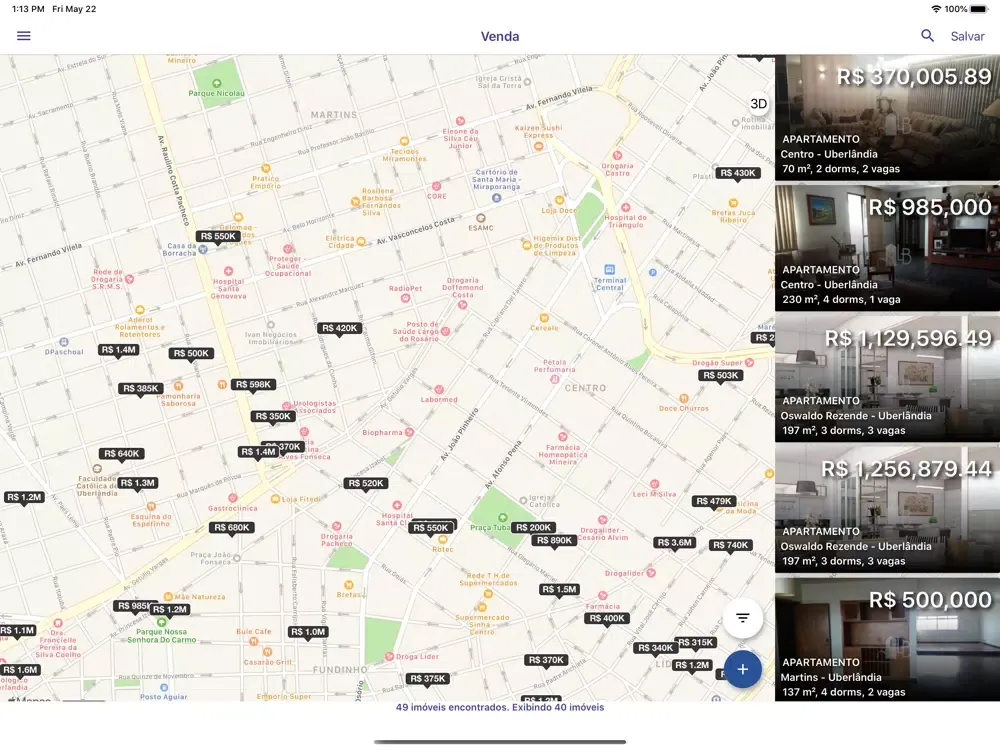Image resolution: width=1000 pixels, height=750 pixels.
Task: Select the R$ 420K map price marker
Action: [339, 328]
